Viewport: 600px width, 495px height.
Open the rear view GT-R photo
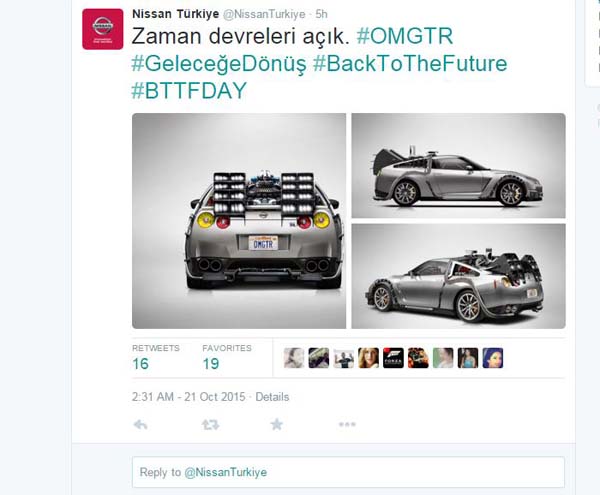coord(239,221)
